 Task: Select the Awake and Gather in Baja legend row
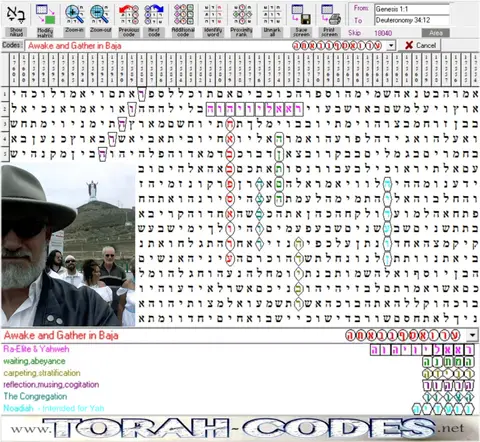pyautogui.click(x=233, y=336)
